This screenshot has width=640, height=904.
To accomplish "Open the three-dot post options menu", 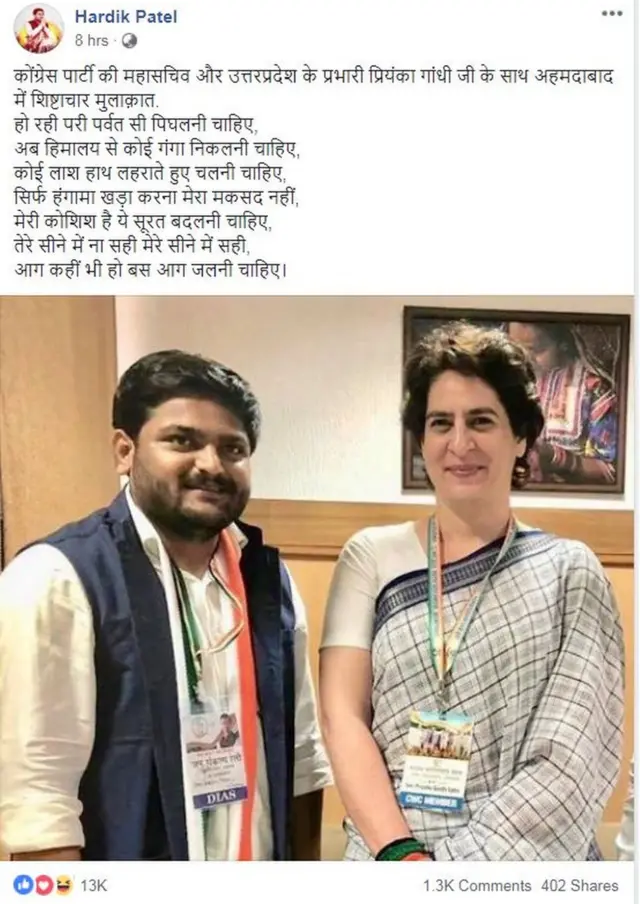I will pos(612,14).
